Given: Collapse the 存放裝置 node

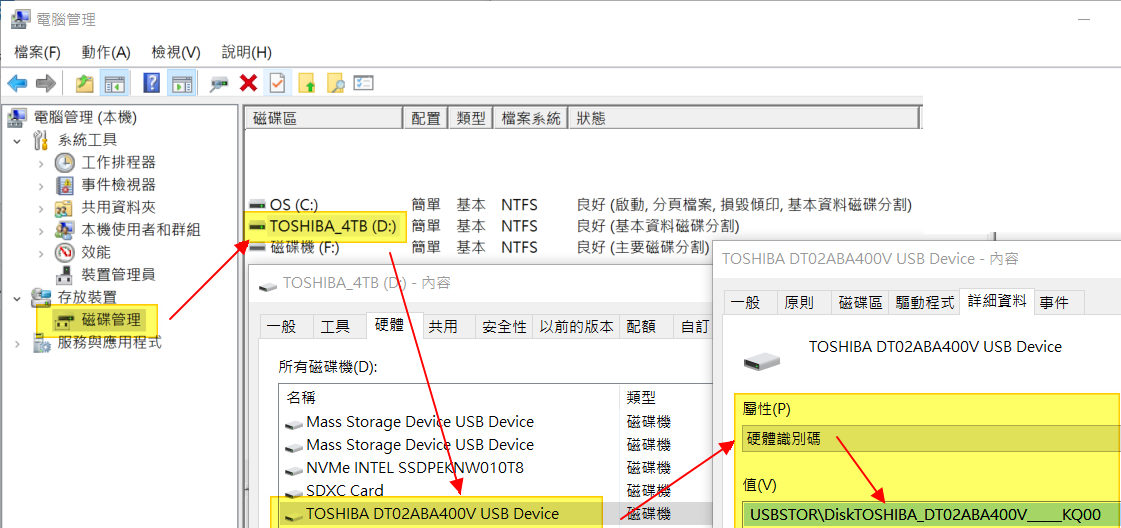Looking at the screenshot, I should click(17, 297).
